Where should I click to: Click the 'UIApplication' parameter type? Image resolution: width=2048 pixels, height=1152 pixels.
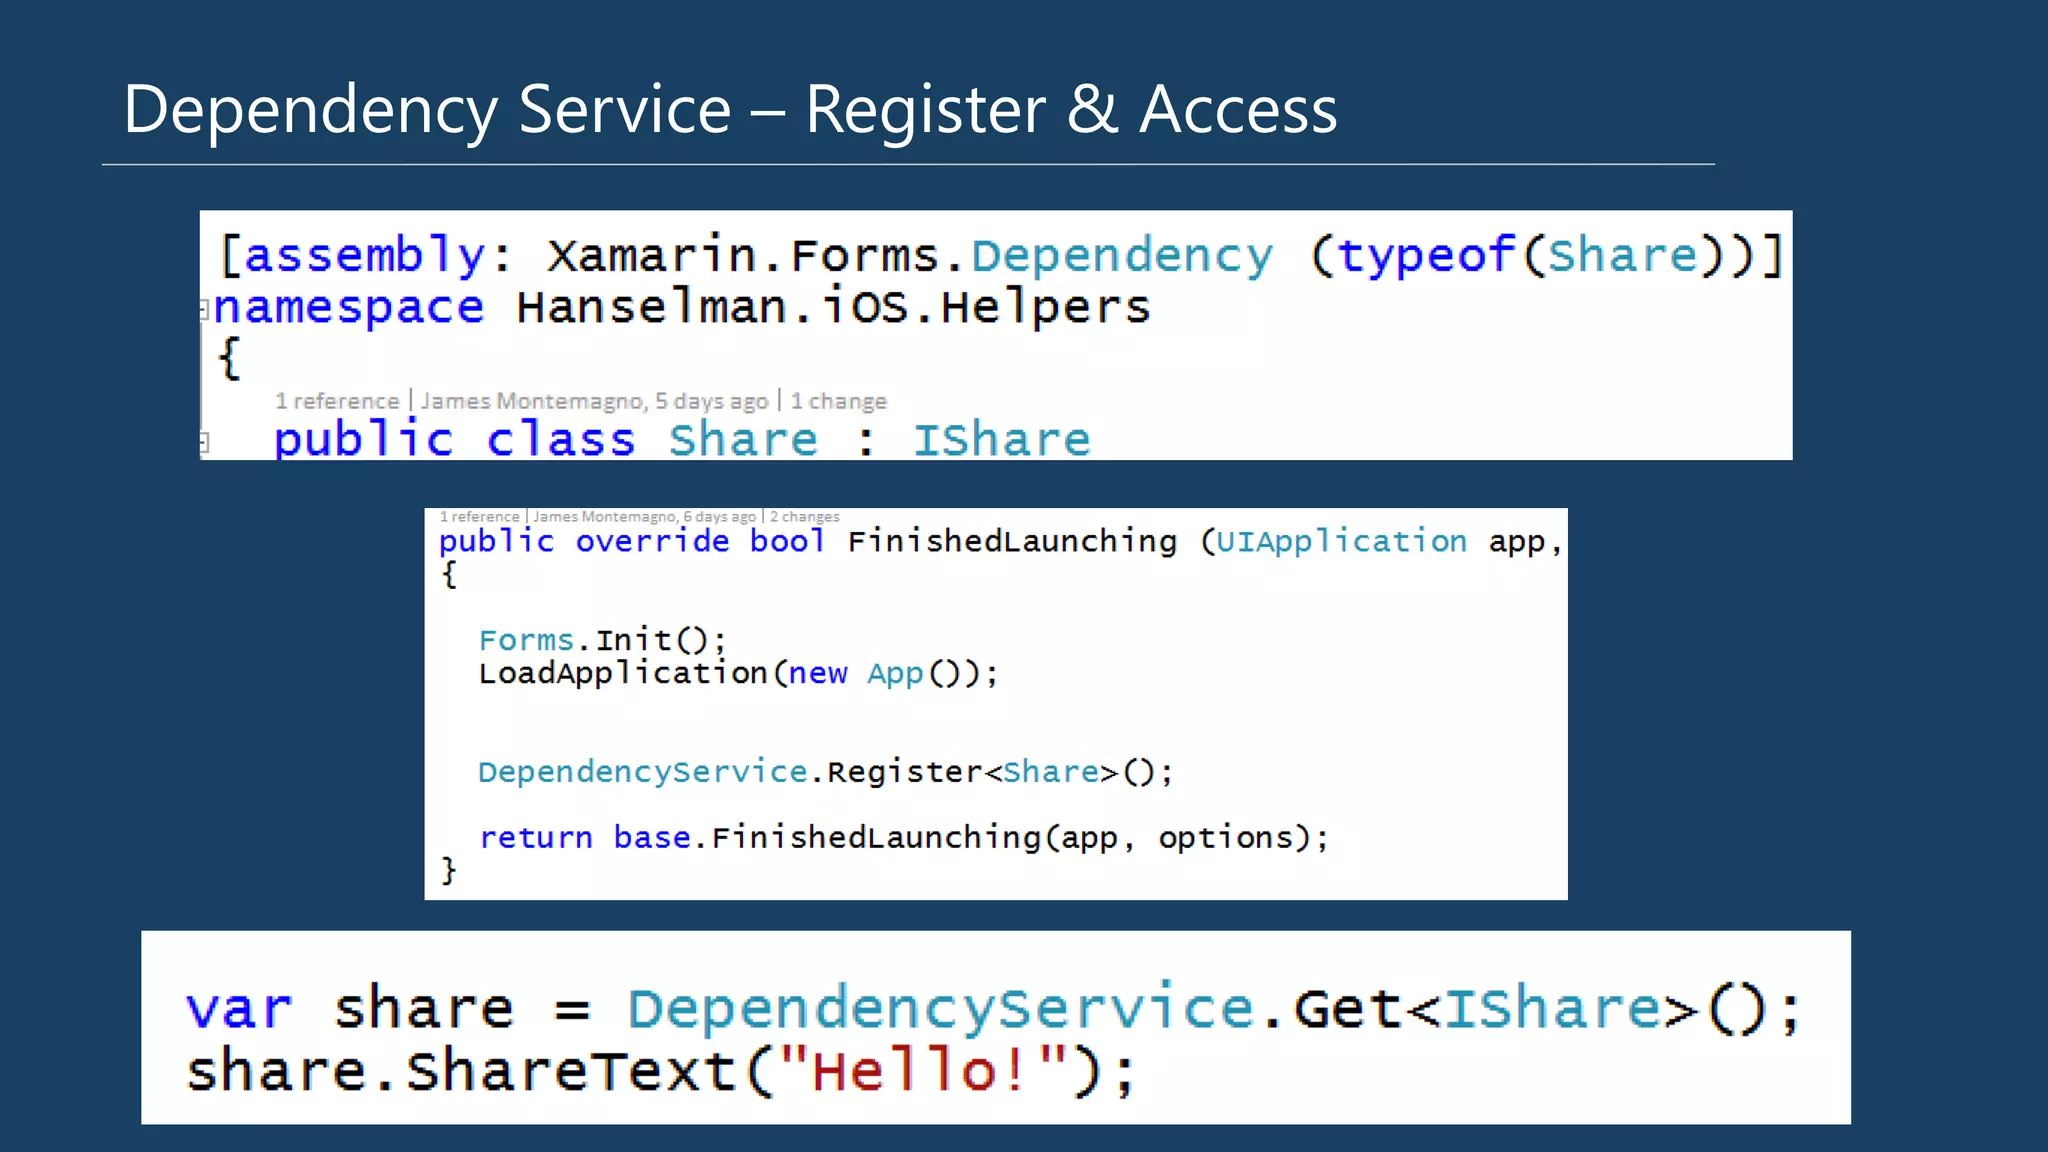coord(1341,541)
